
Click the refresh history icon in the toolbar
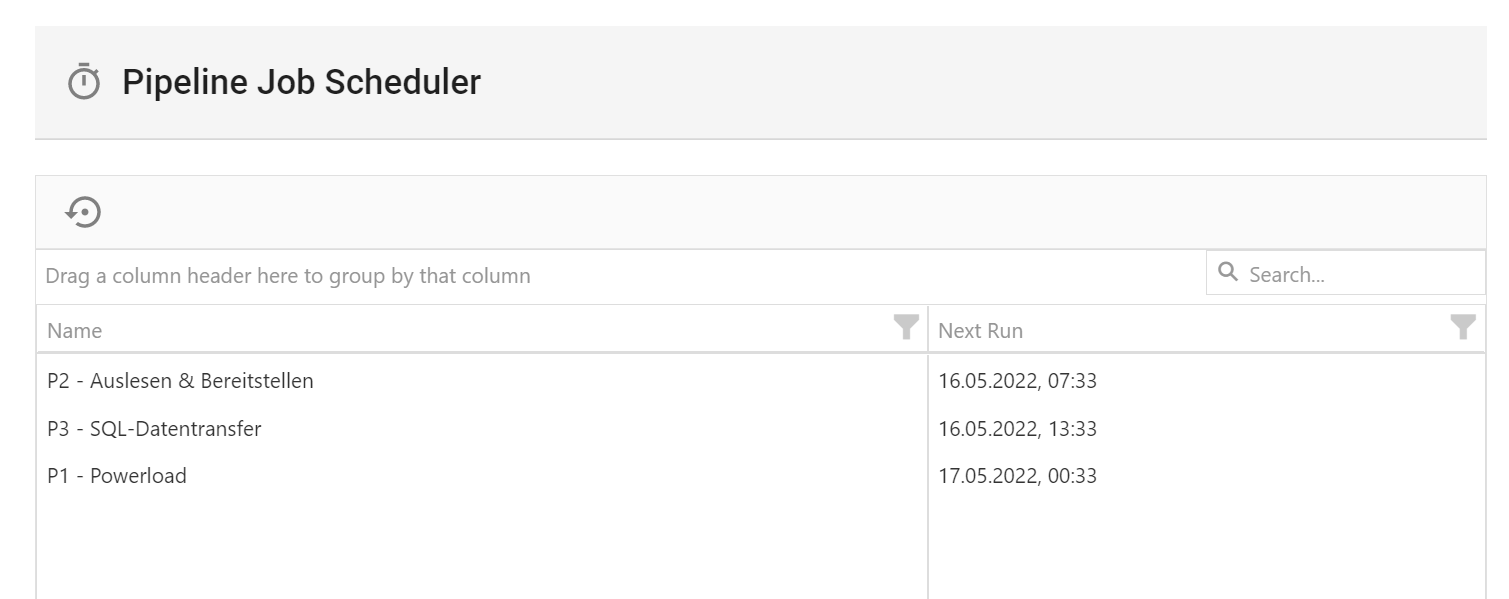(x=85, y=212)
